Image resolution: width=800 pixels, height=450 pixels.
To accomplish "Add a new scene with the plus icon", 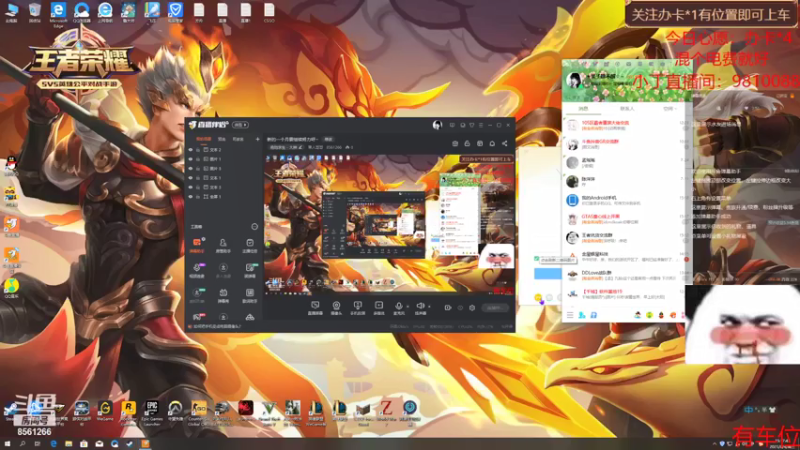I will click(x=258, y=139).
